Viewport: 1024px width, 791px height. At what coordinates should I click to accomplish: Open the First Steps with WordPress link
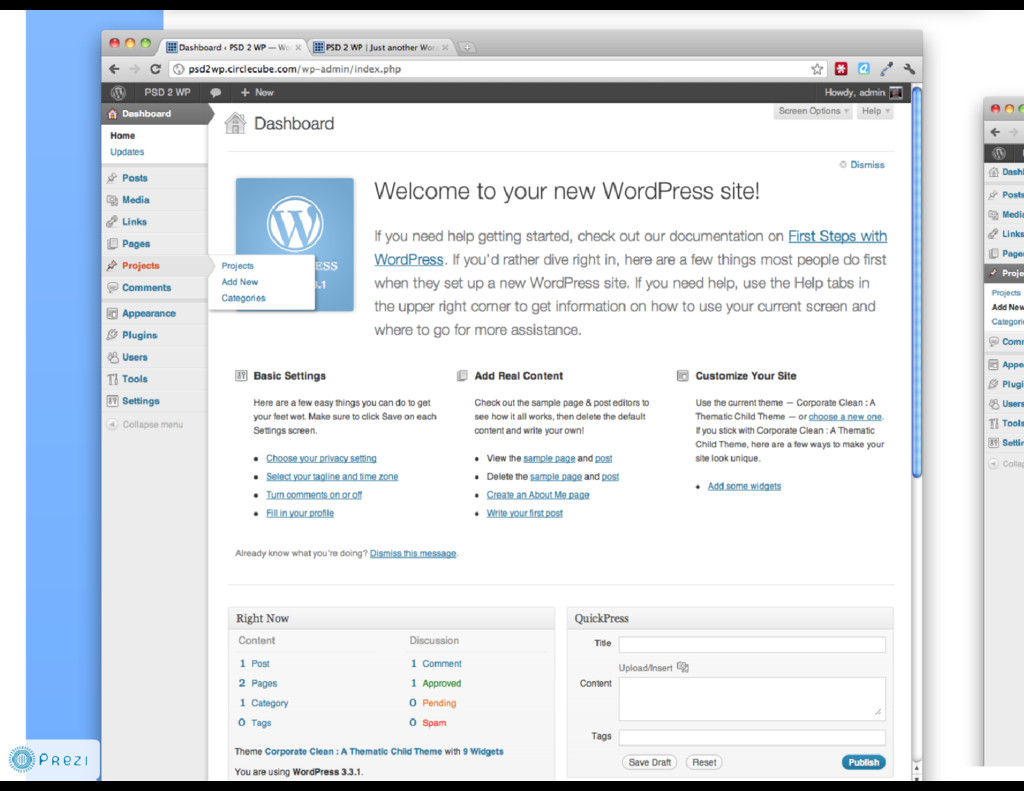click(837, 236)
